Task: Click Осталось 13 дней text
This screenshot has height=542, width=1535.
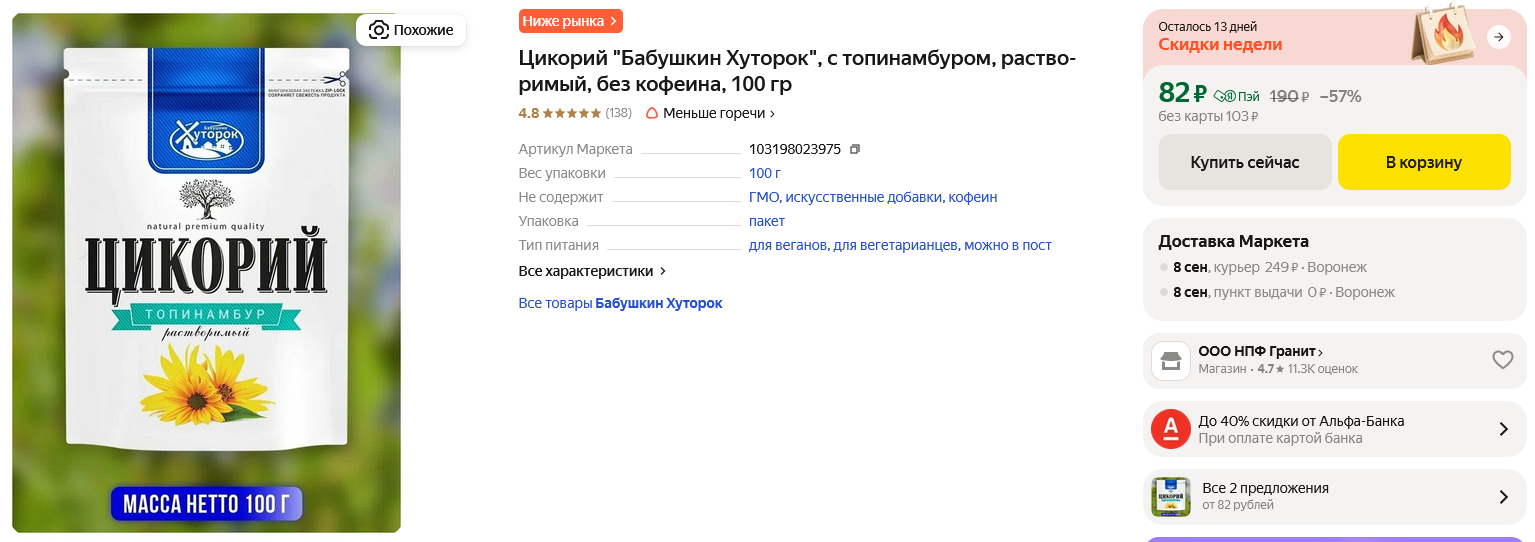Action: [x=1208, y=27]
